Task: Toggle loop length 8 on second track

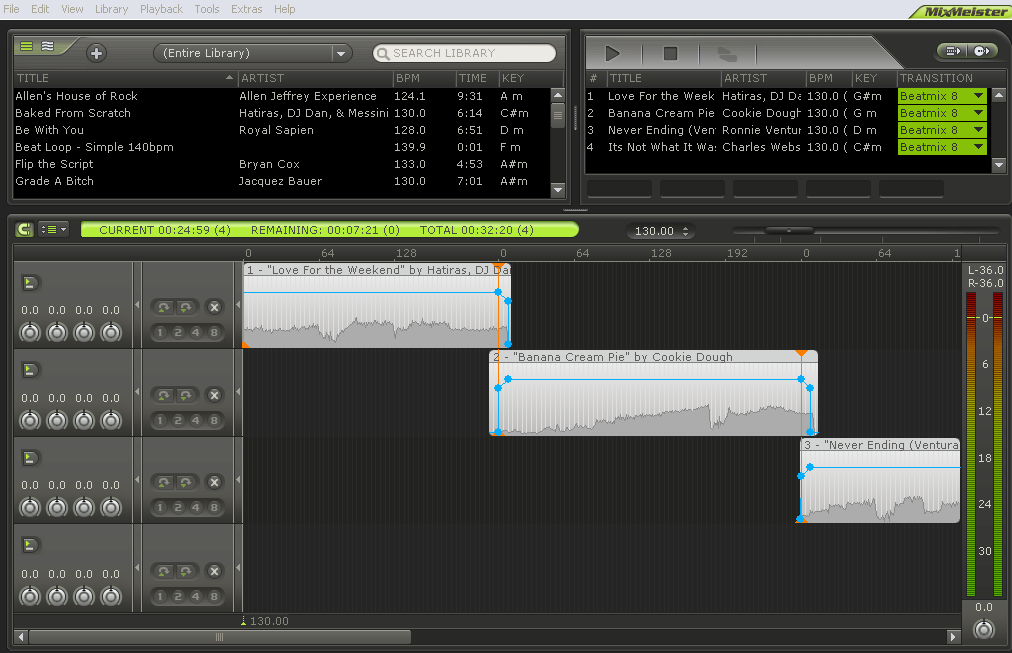Action: point(214,421)
